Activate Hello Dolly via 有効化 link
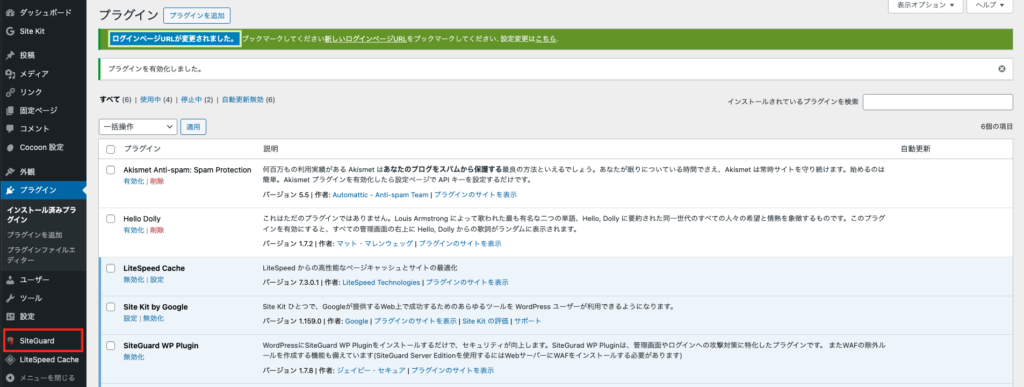The image size is (1024, 387). pos(133,230)
